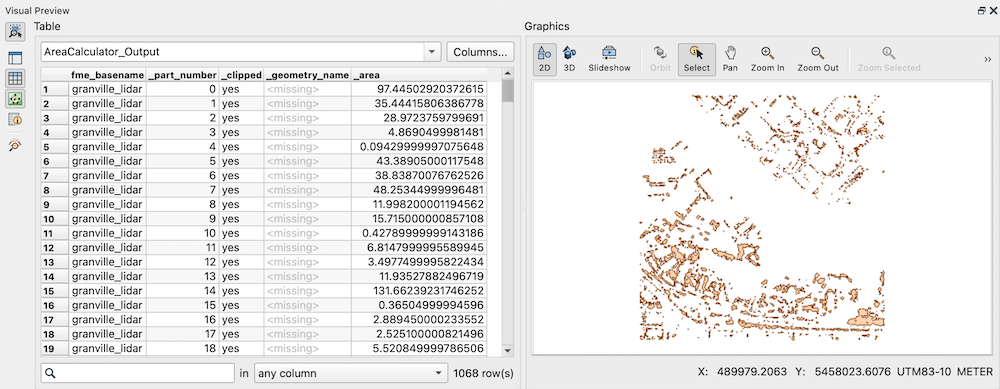Click _clipped 'yes' cell in row 9

(x=240, y=205)
